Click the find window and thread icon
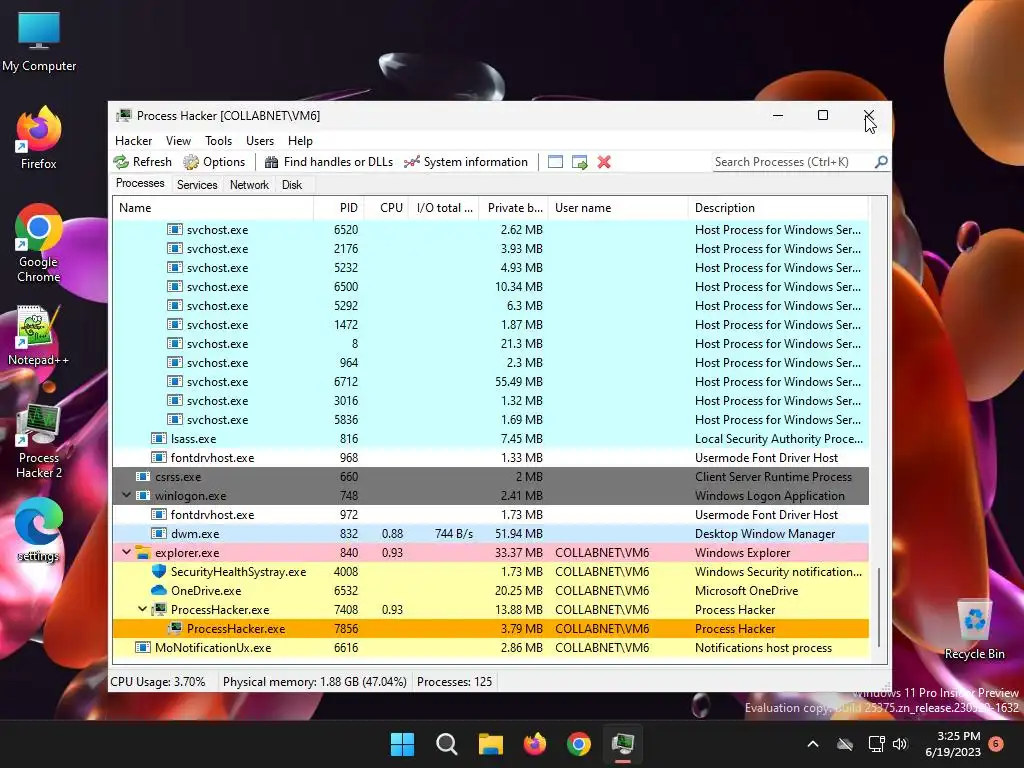 pyautogui.click(x=579, y=162)
